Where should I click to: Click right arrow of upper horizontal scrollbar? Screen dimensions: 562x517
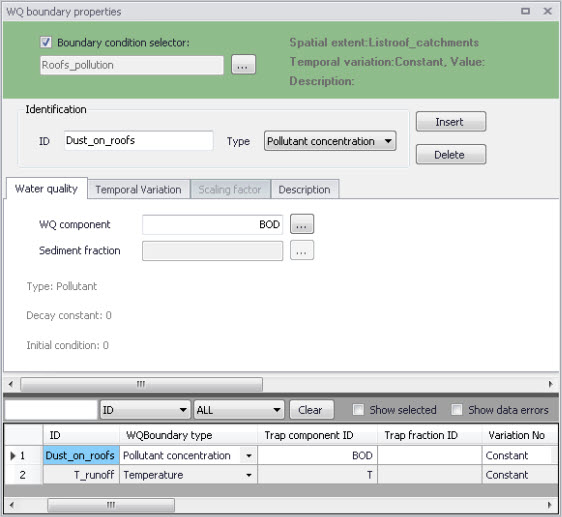click(551, 384)
